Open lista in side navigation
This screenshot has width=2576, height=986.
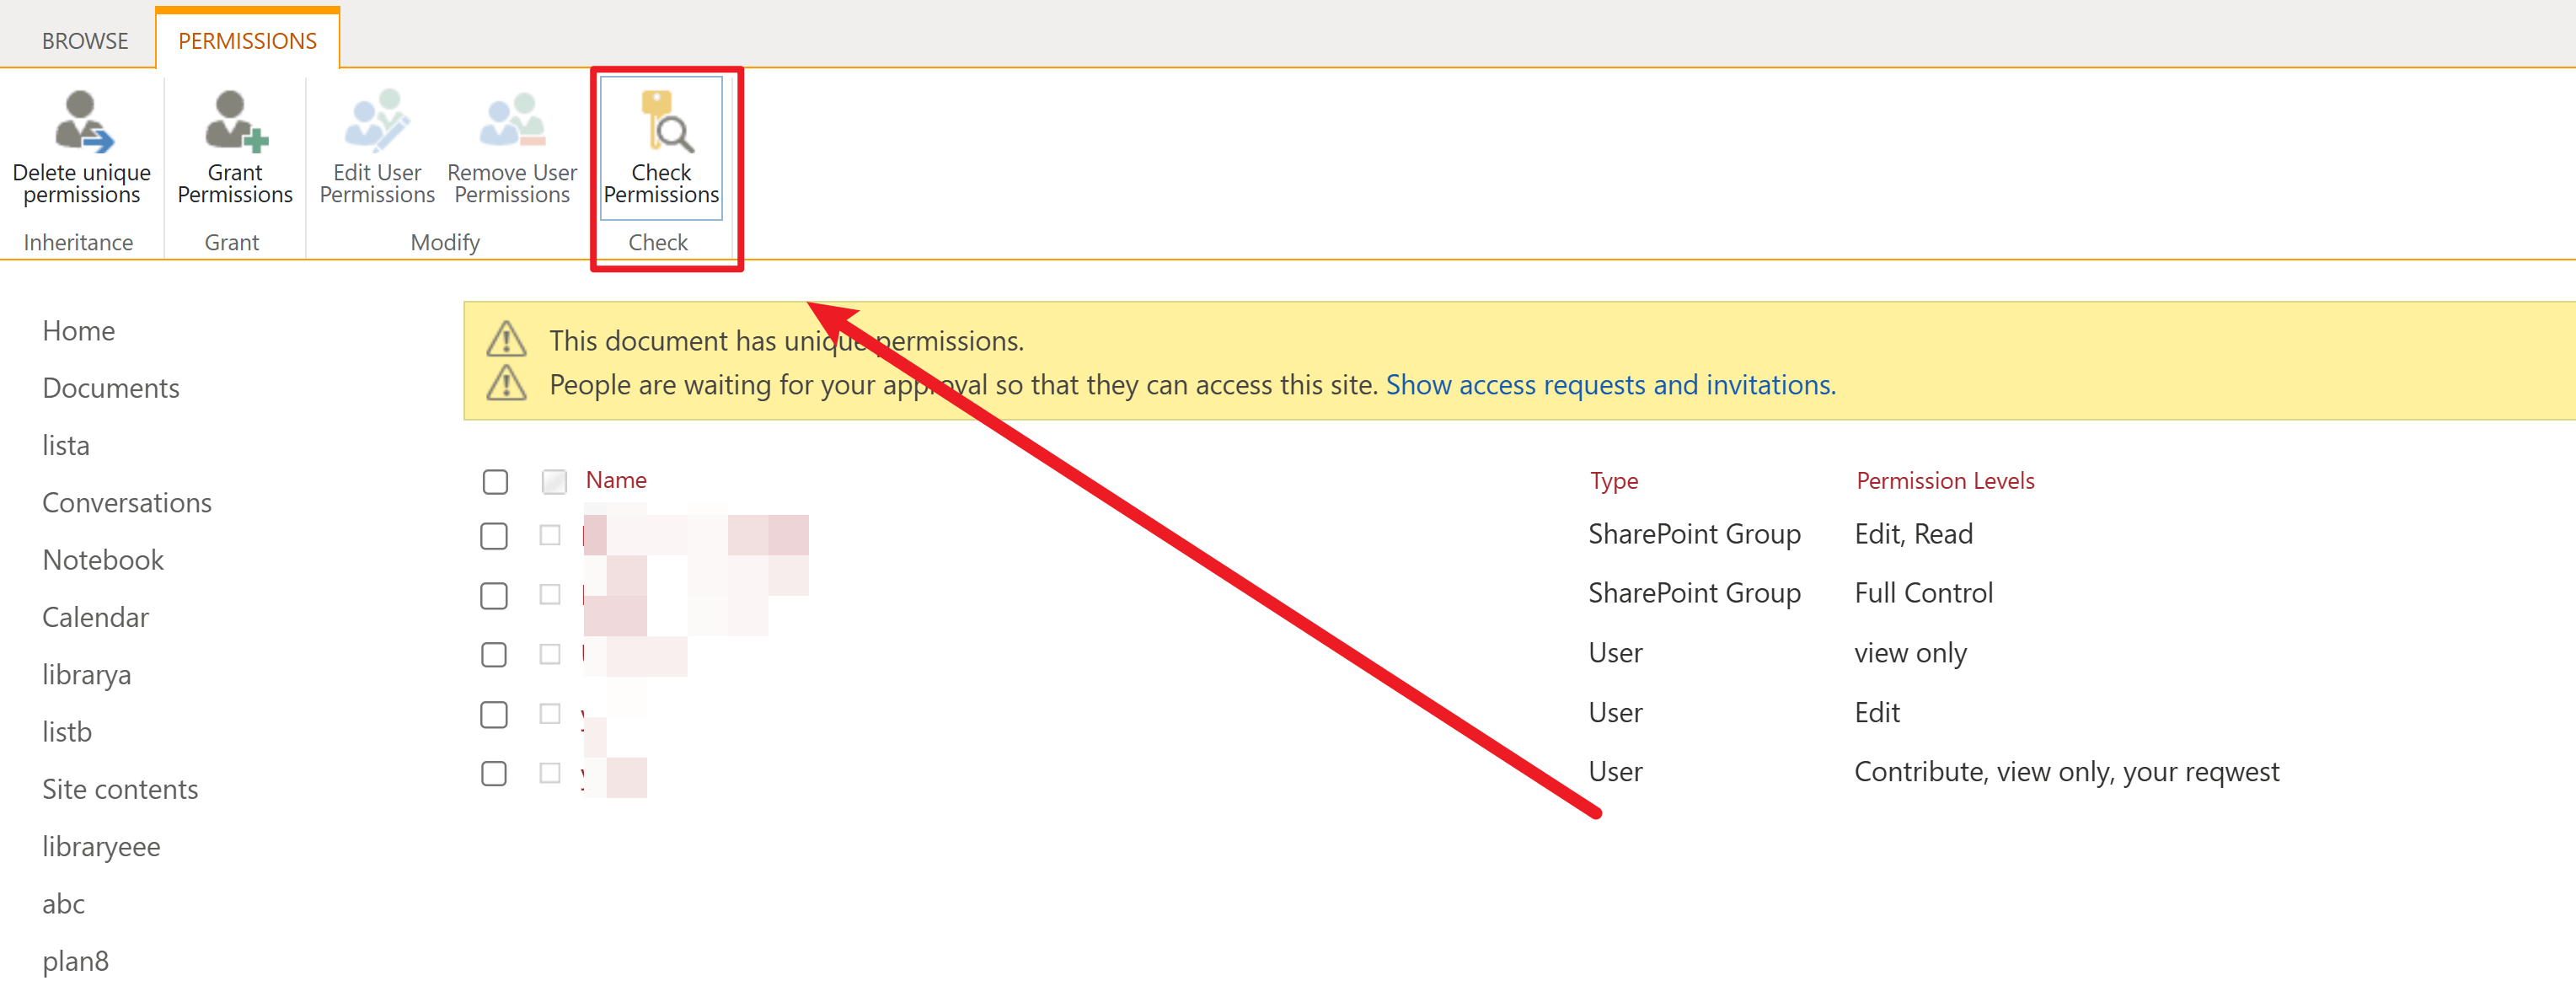pyautogui.click(x=66, y=446)
